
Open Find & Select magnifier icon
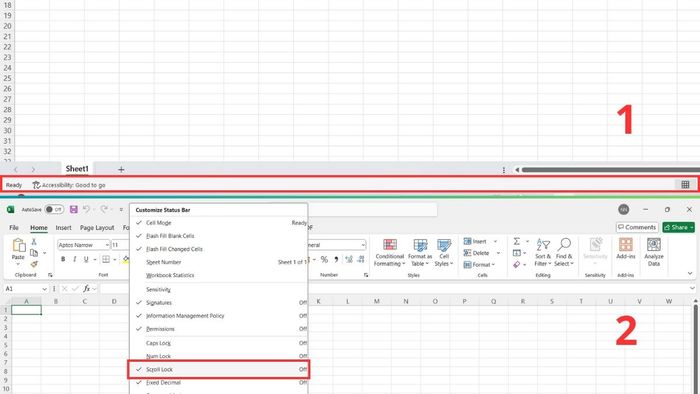(564, 245)
